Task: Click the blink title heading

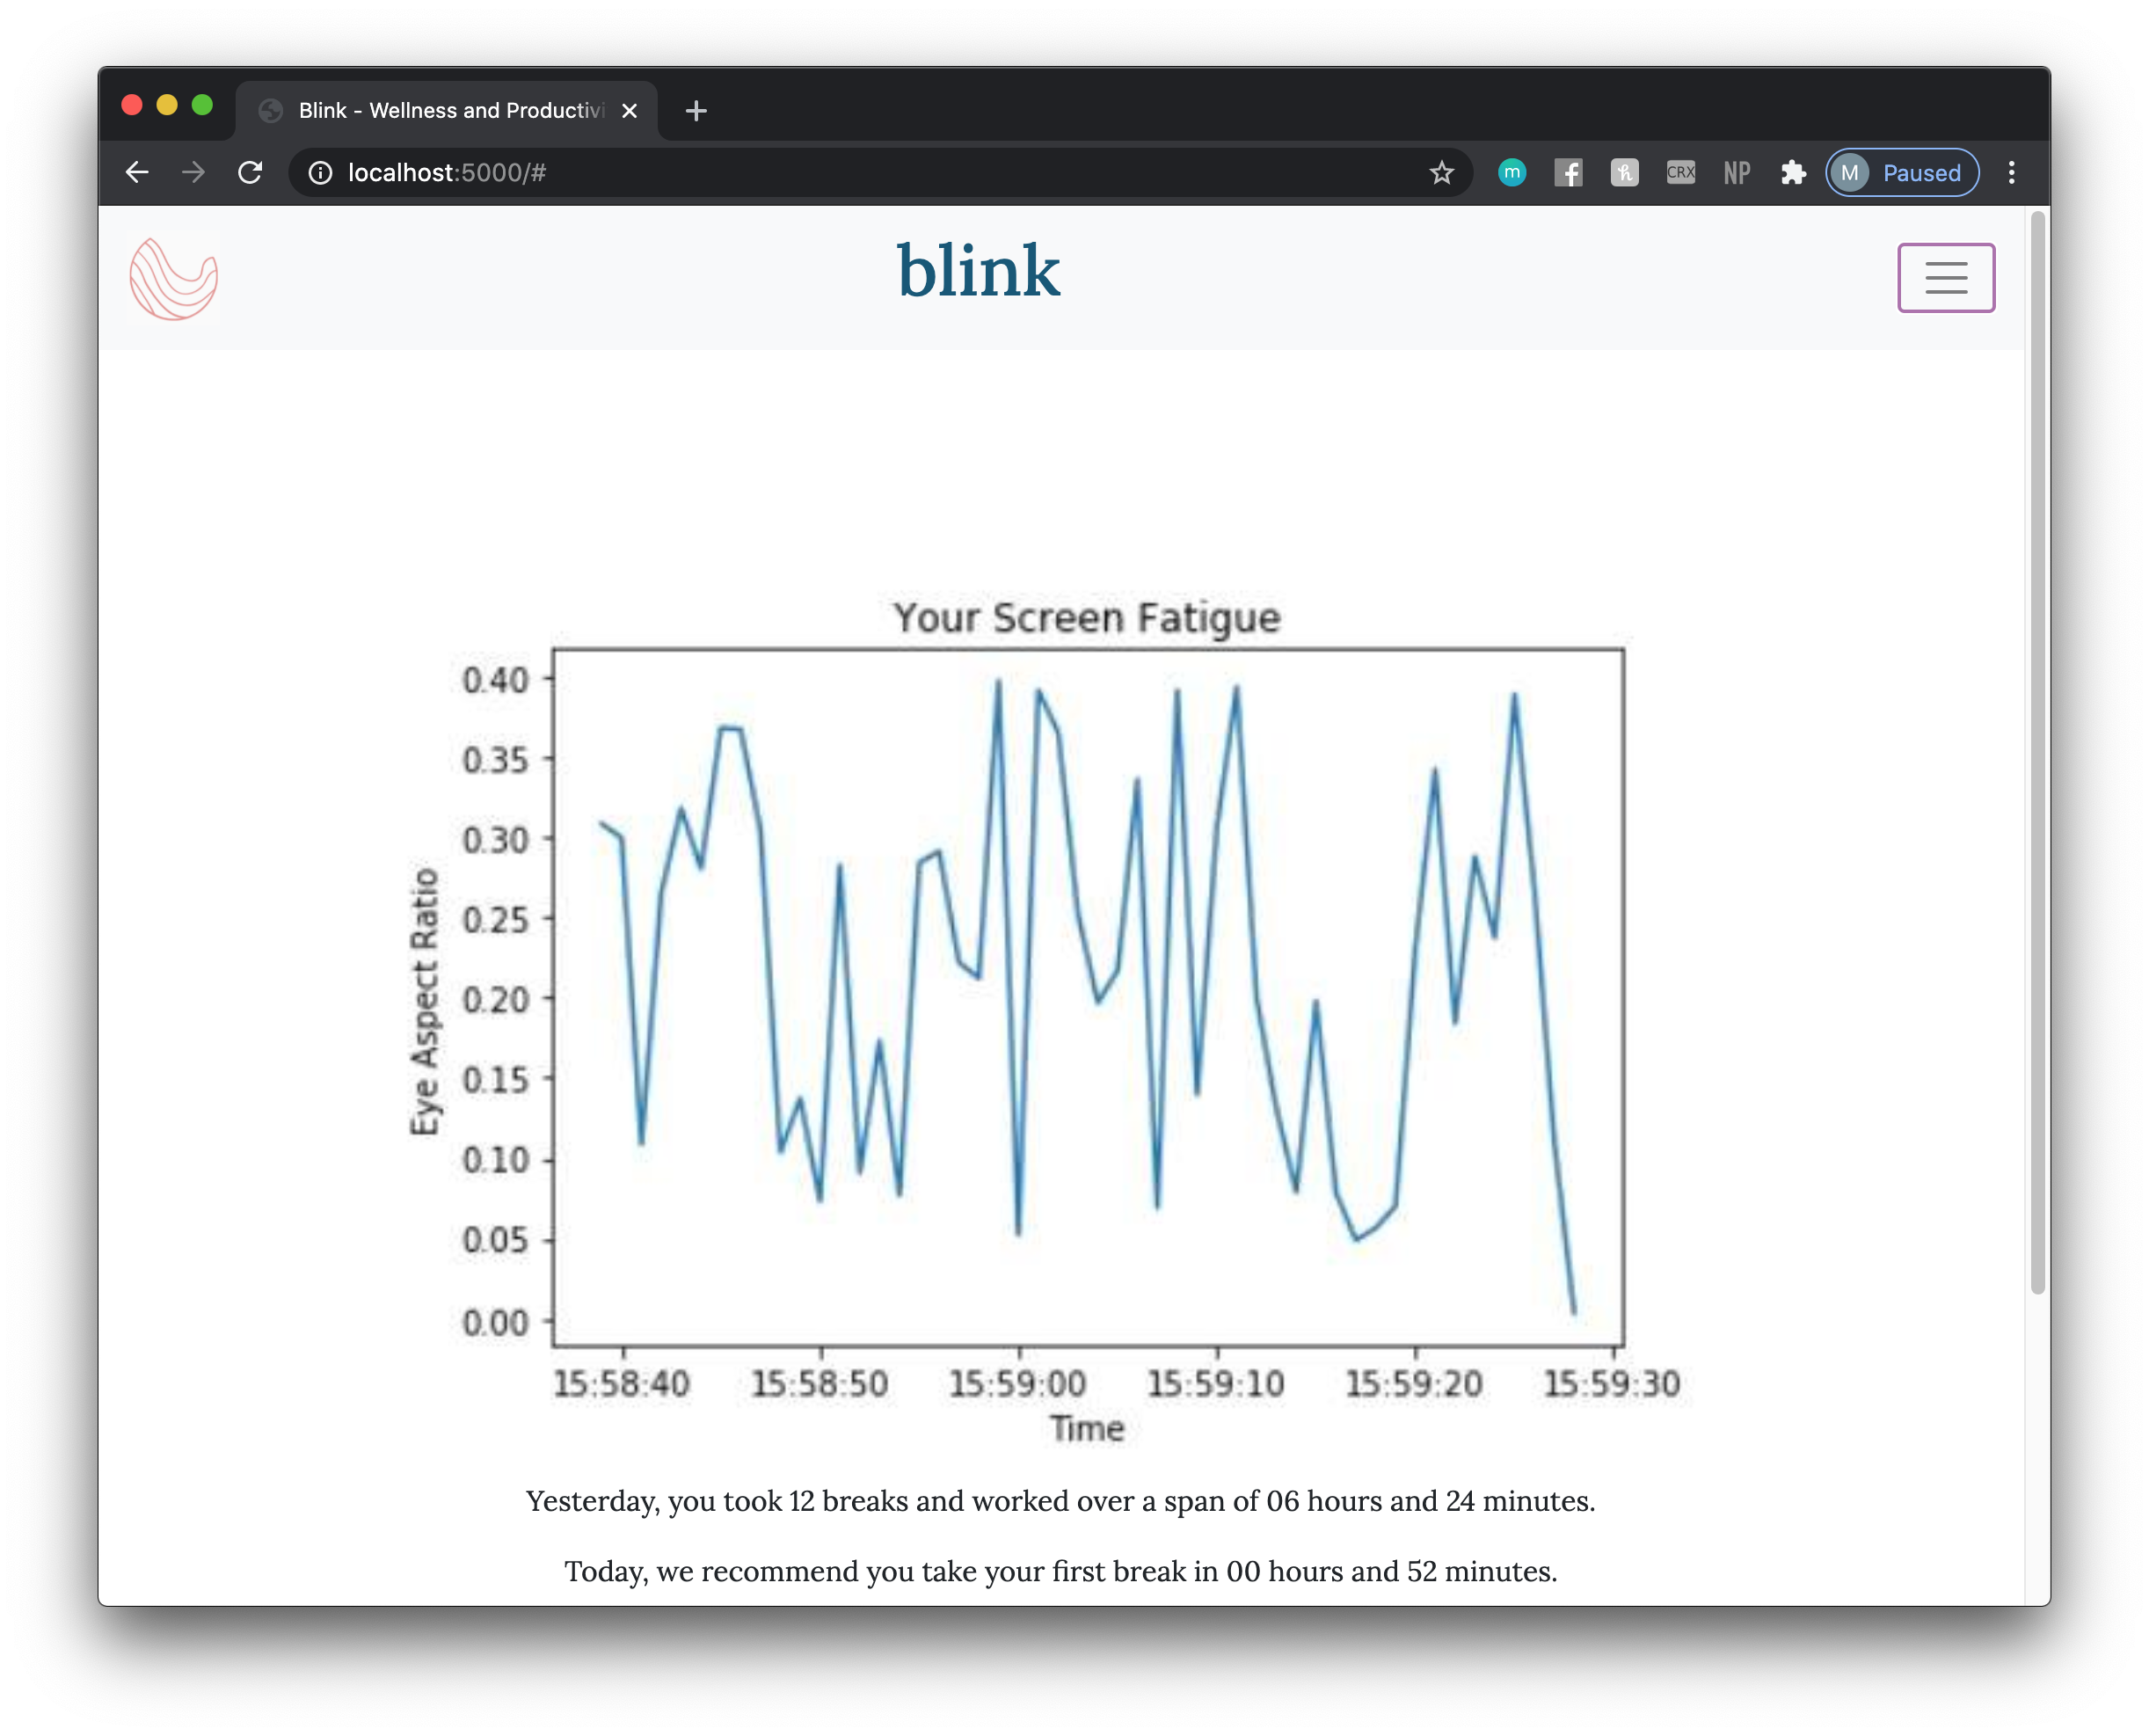Action: (x=977, y=271)
